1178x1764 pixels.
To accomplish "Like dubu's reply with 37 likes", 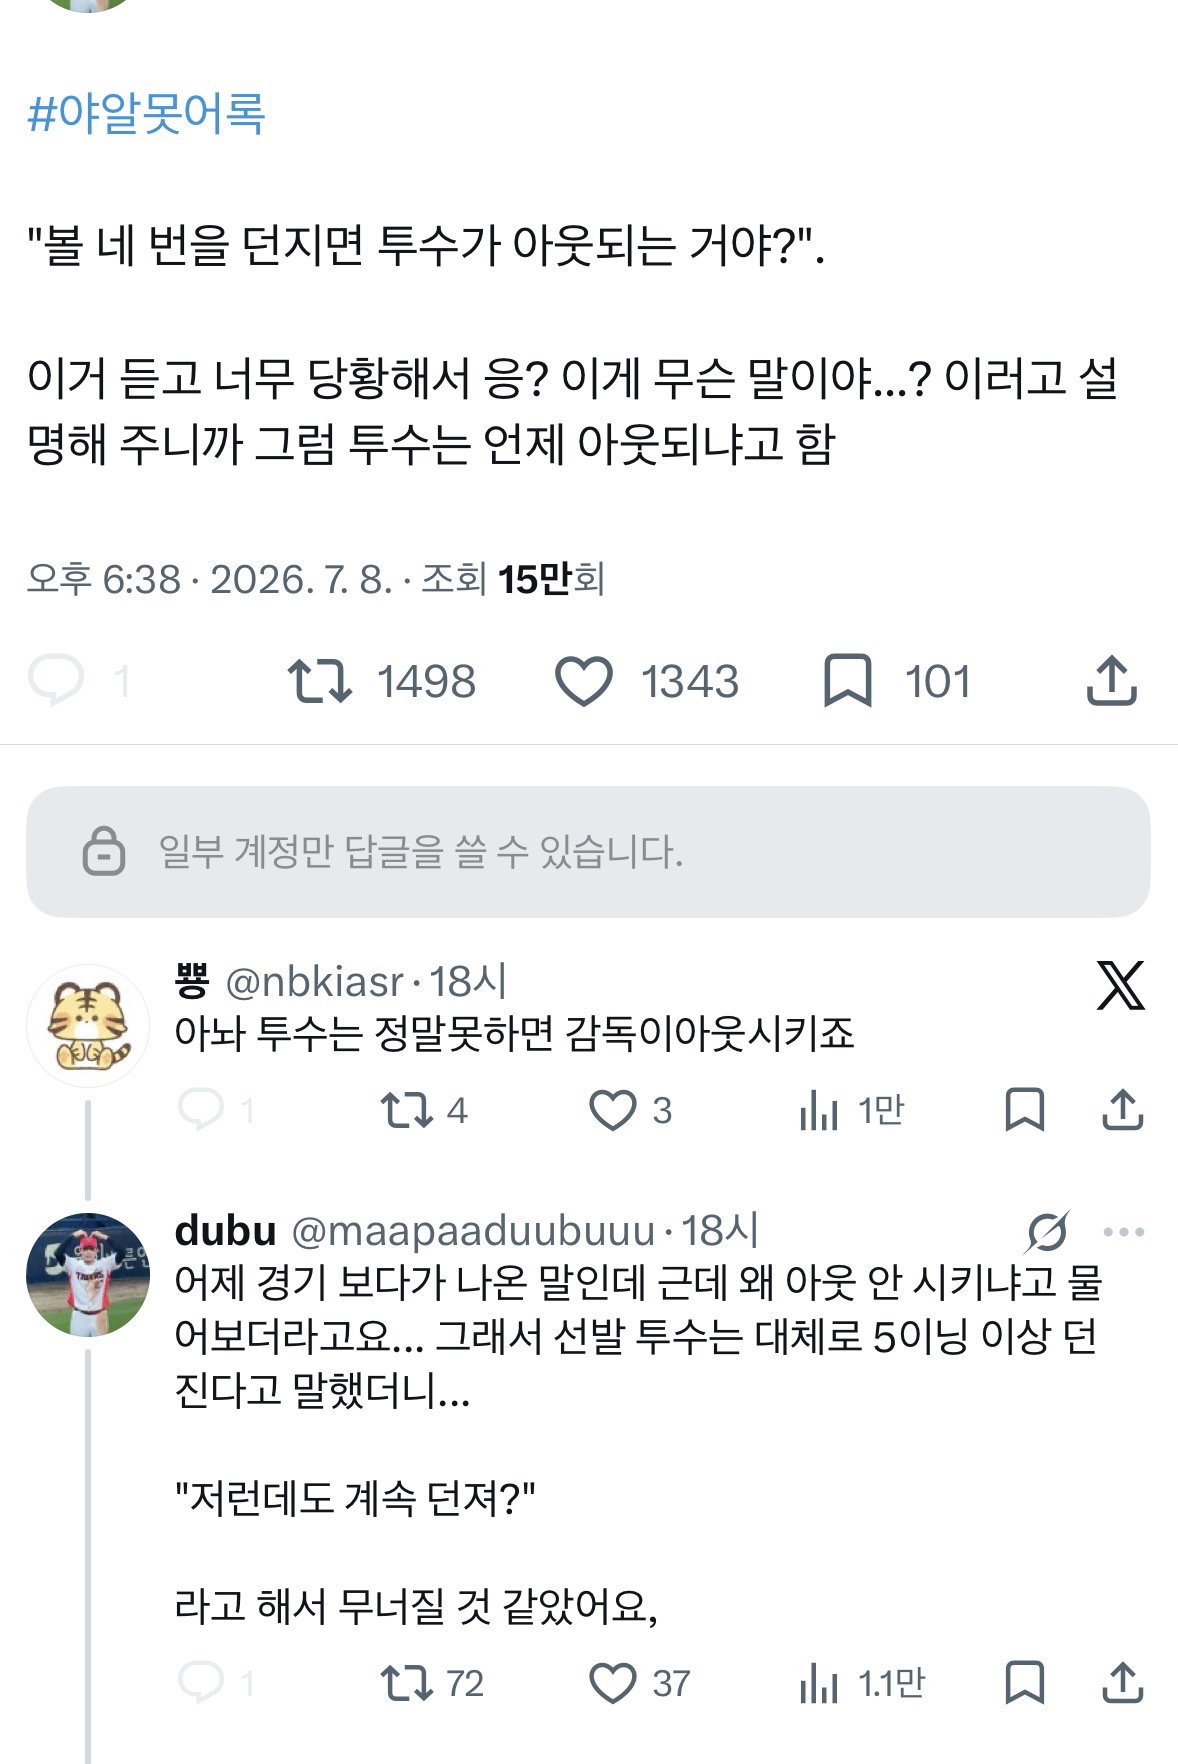I will point(612,1683).
